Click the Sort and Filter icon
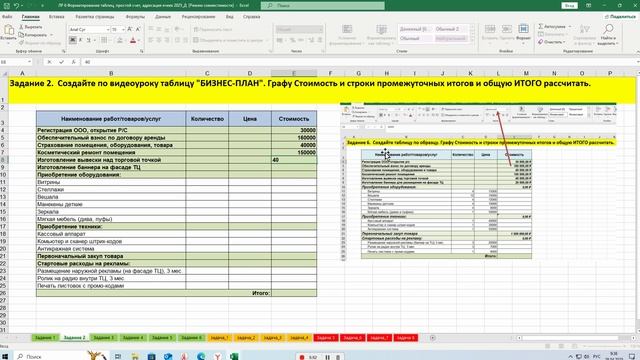 584,29
